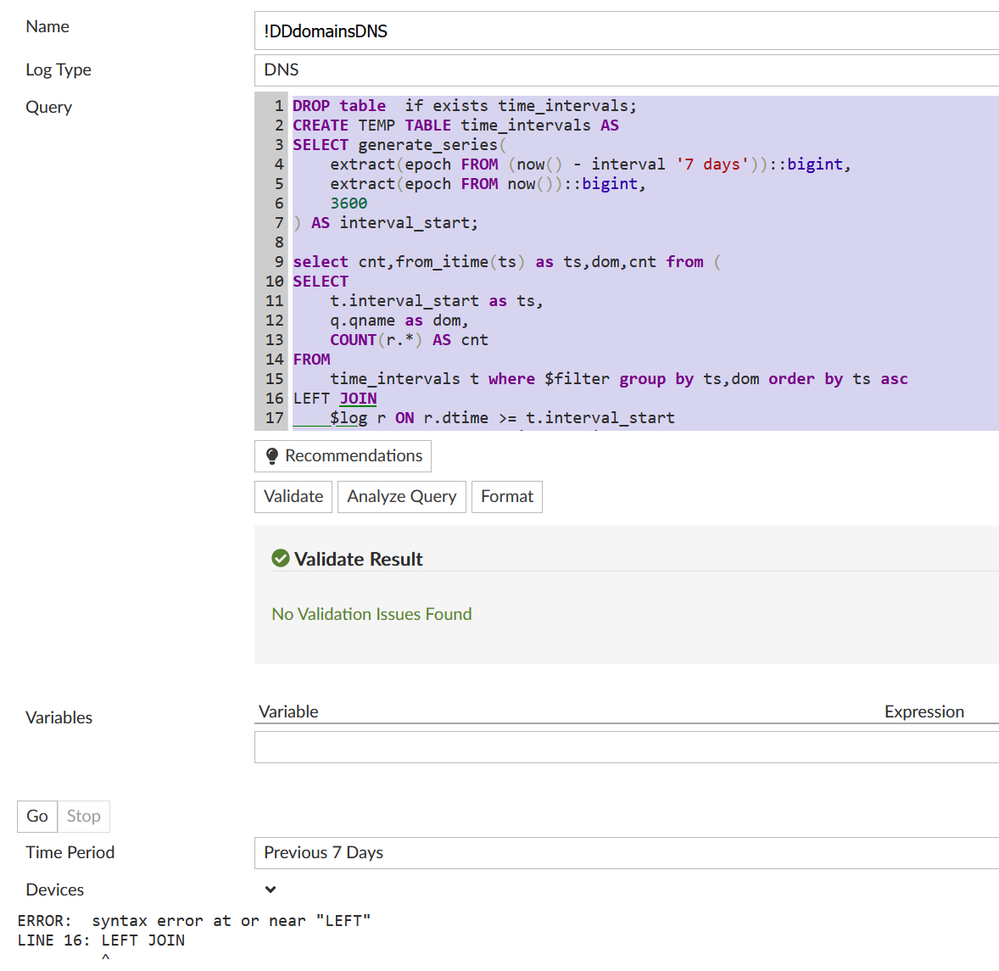This screenshot has height=971, width=999.
Task: Run Analyze Query on the SQL
Action: pyautogui.click(x=401, y=496)
